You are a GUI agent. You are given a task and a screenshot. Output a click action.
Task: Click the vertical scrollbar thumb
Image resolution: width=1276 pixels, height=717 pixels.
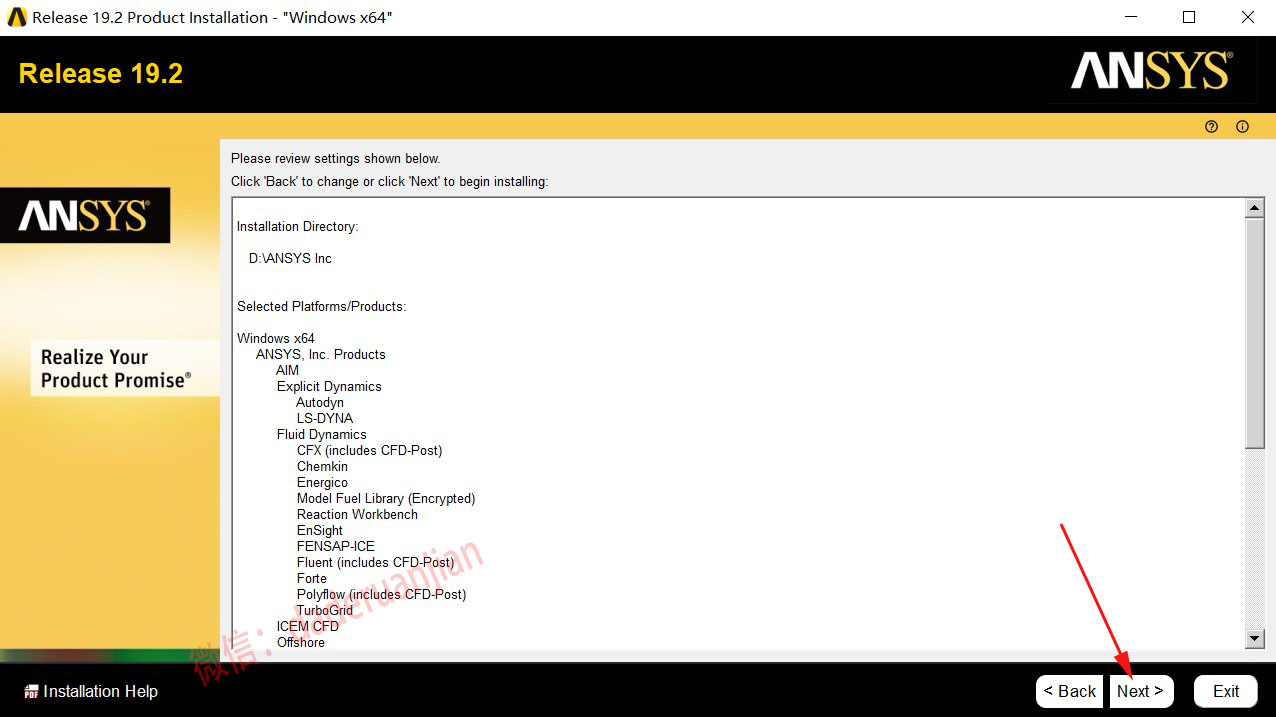[x=1255, y=333]
